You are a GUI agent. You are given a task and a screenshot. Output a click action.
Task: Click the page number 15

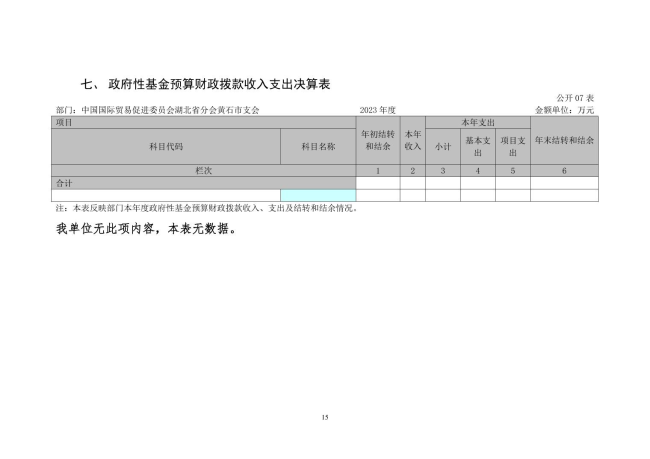tap(325, 417)
